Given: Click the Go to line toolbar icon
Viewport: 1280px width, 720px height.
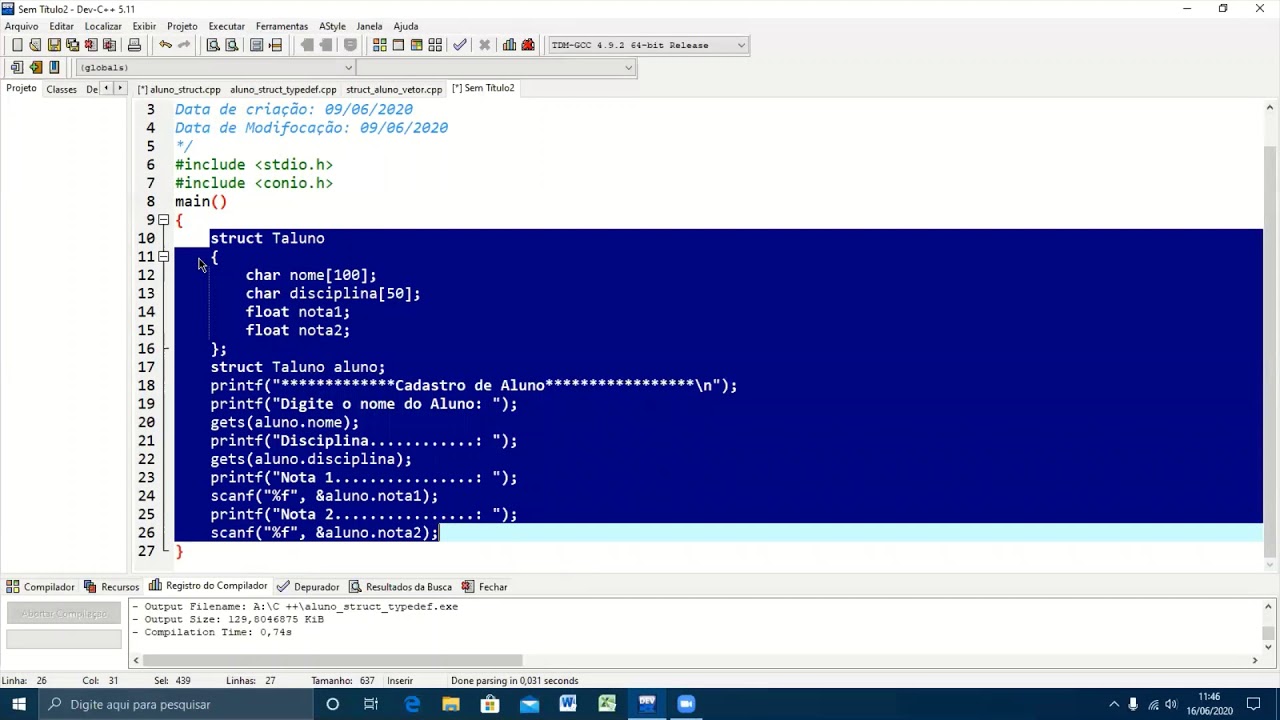Looking at the screenshot, I should point(276,45).
